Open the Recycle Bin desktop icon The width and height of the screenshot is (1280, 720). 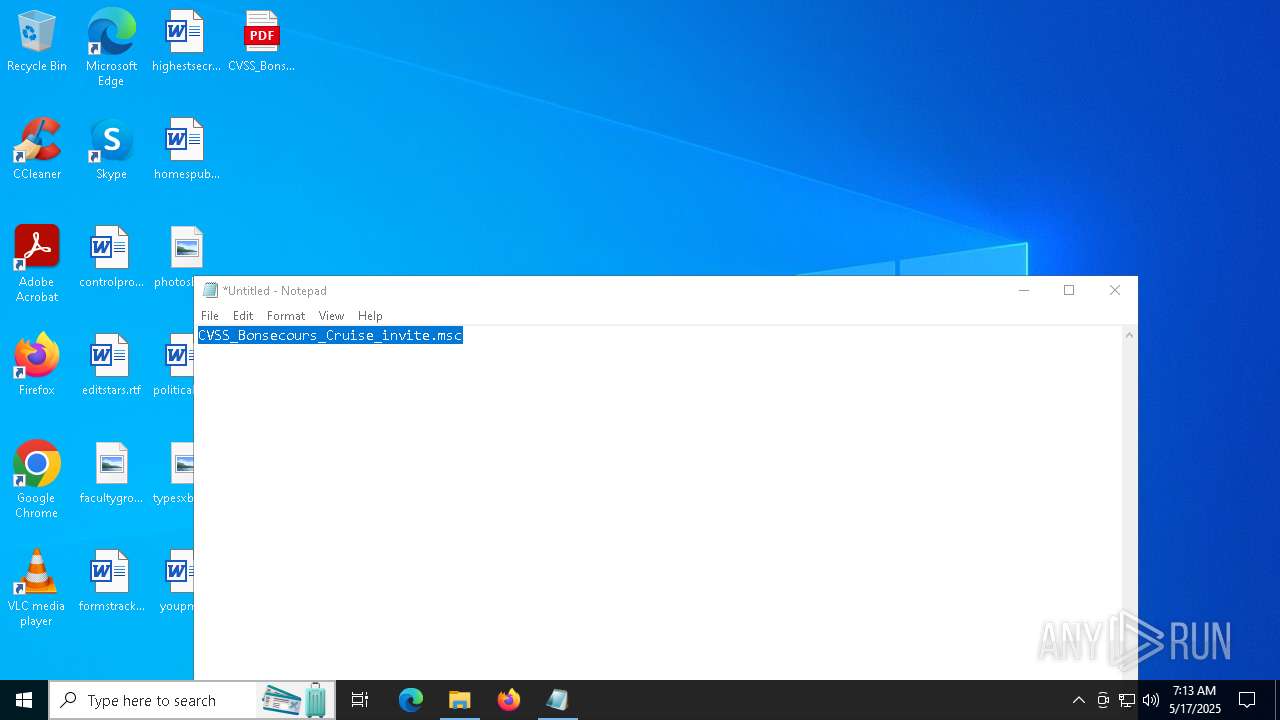coord(37,42)
